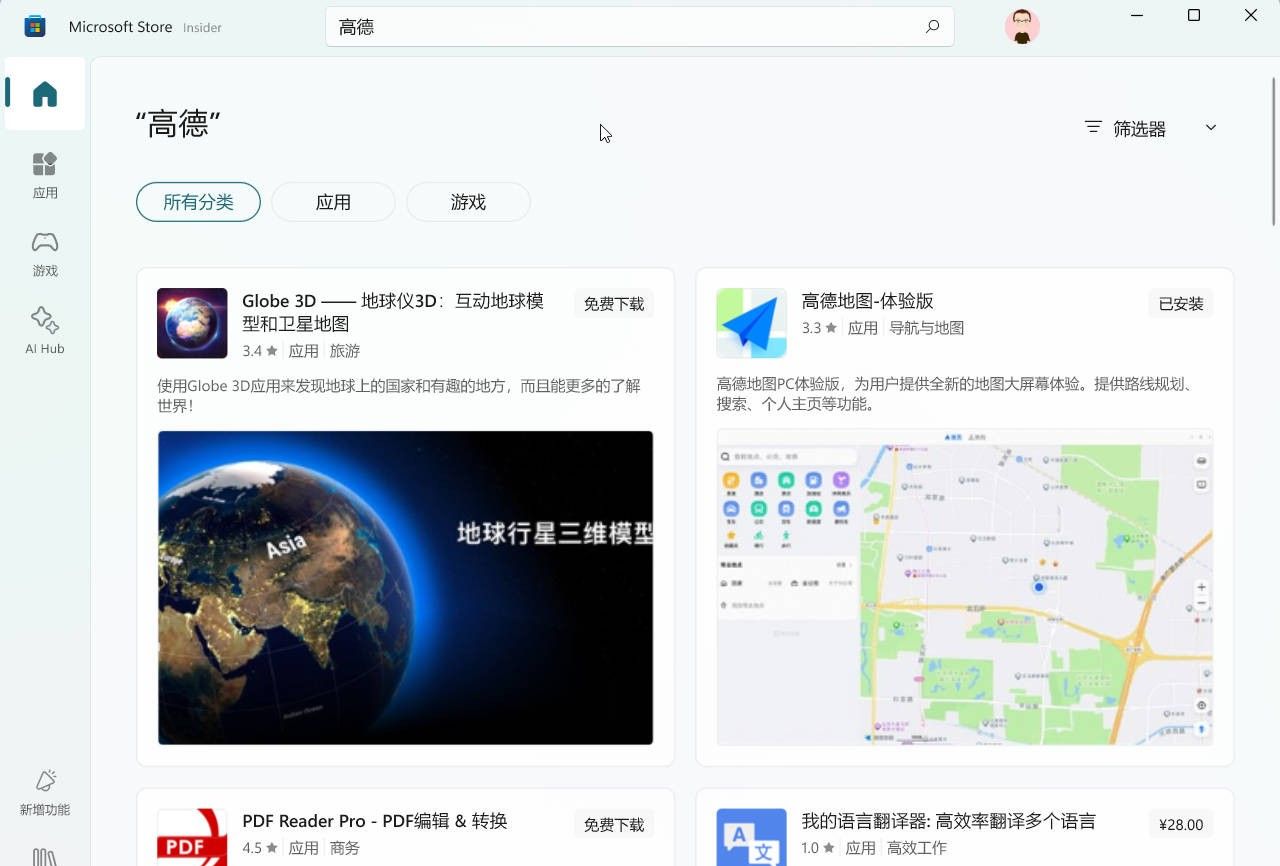The image size is (1280, 866).
Task: Click the search magnifier icon
Action: (932, 27)
